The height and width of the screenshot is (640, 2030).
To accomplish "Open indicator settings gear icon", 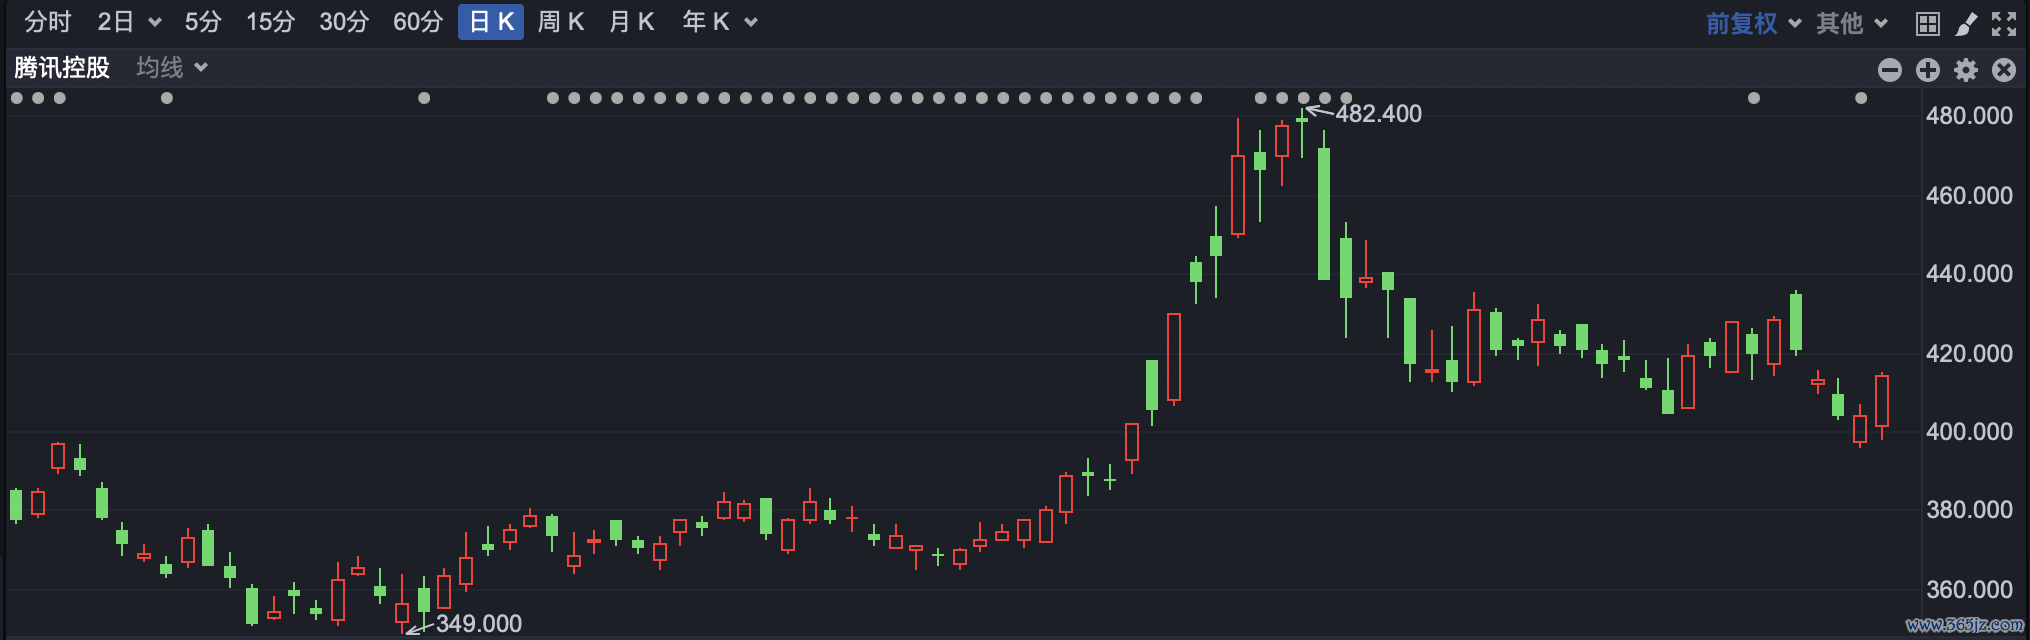I will 1966,69.
